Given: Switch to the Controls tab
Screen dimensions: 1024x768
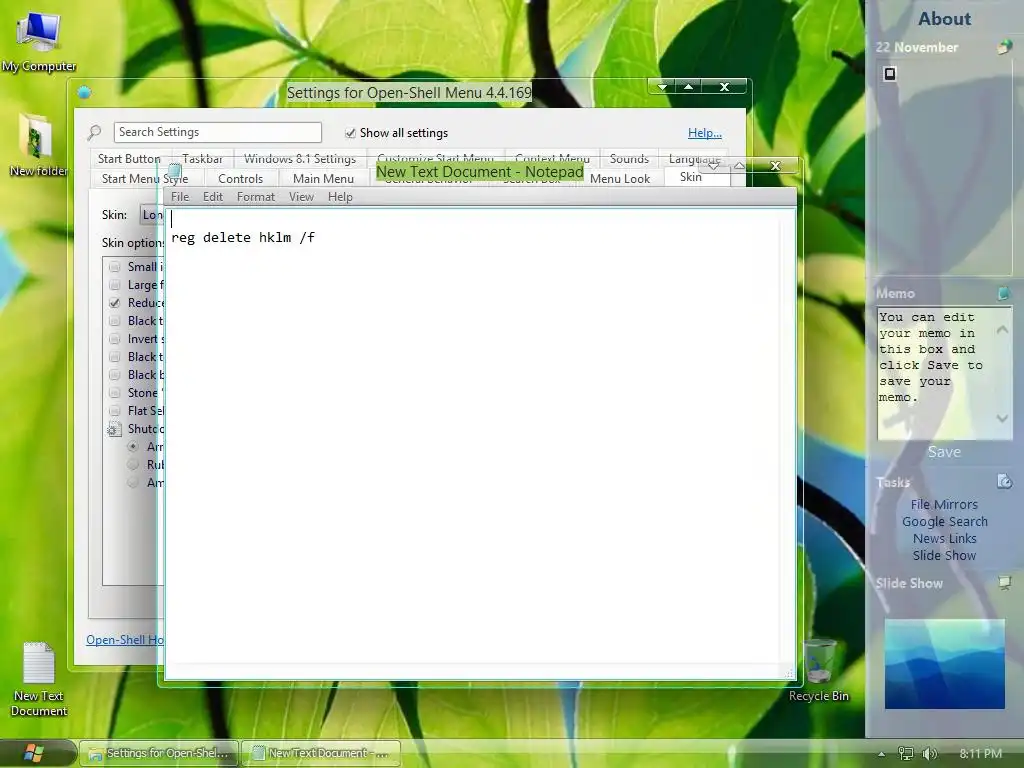Looking at the screenshot, I should 240,178.
